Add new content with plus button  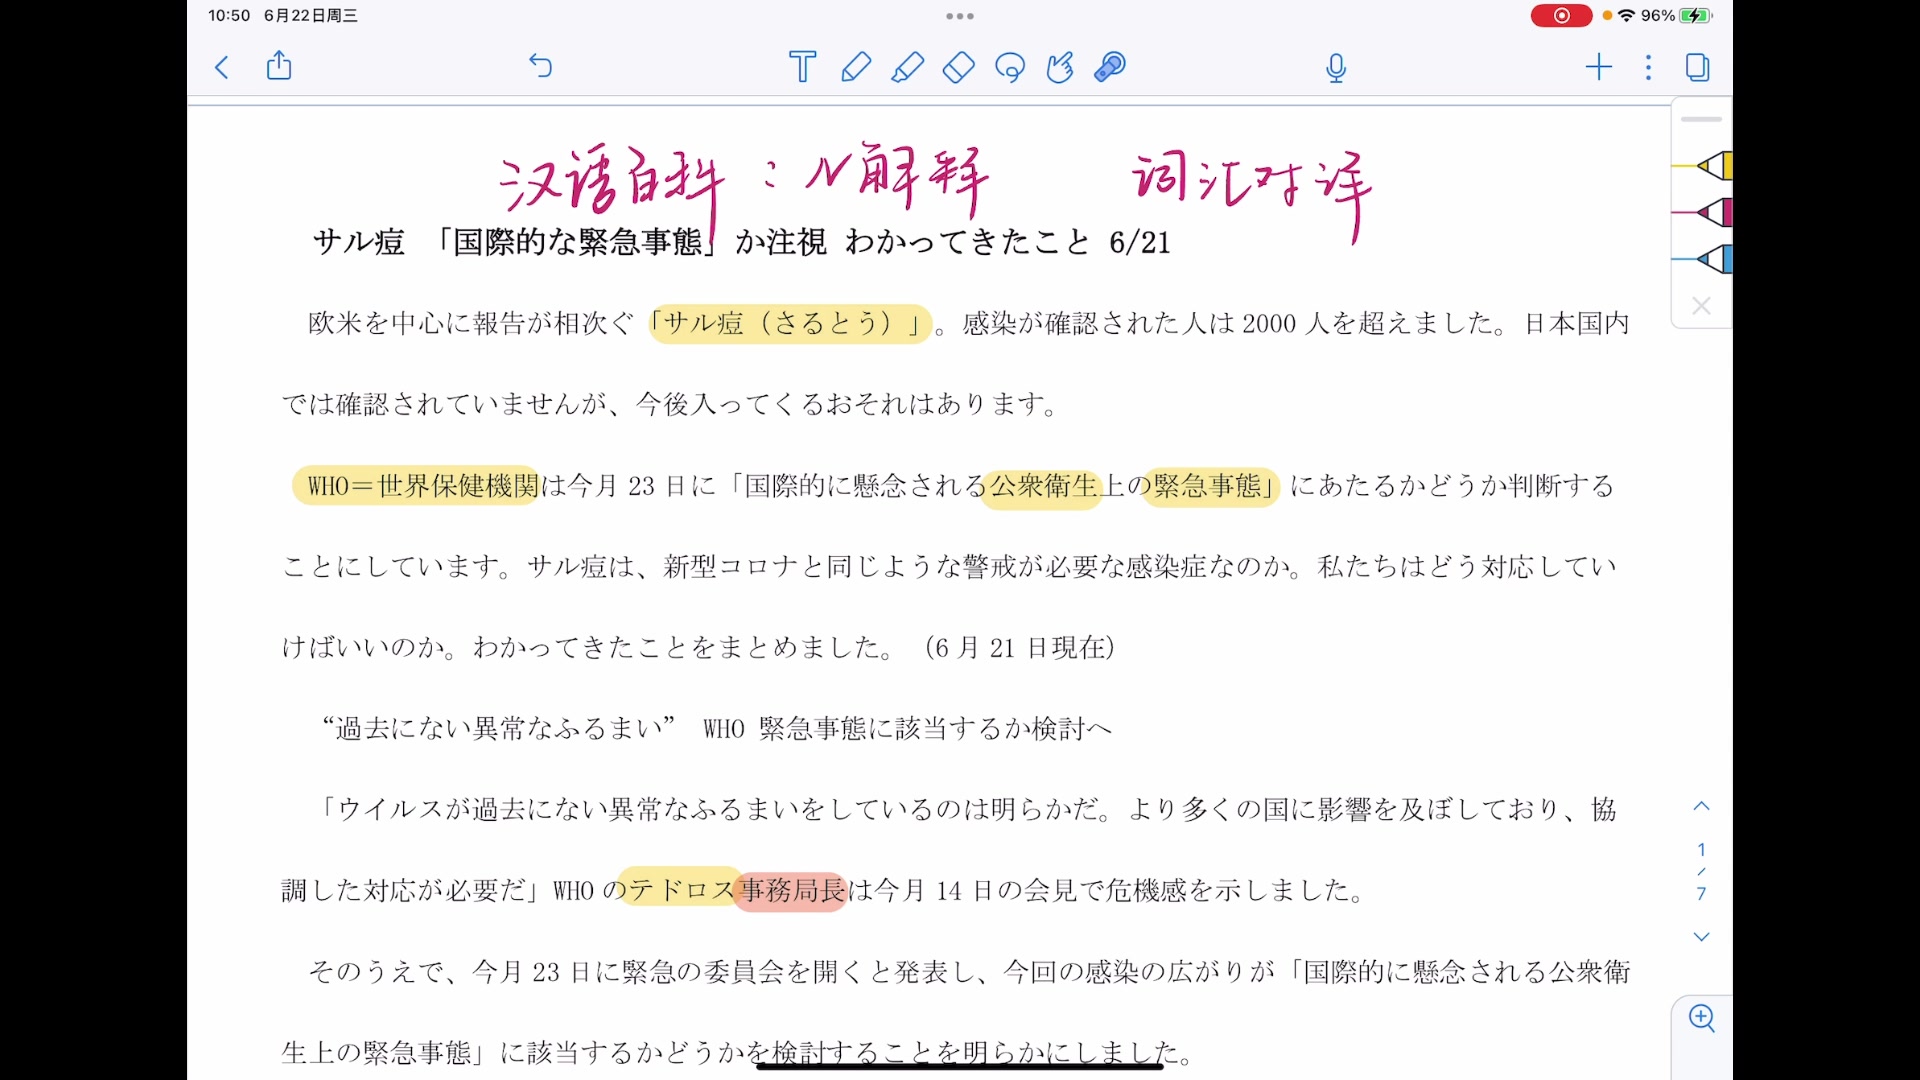point(1599,67)
